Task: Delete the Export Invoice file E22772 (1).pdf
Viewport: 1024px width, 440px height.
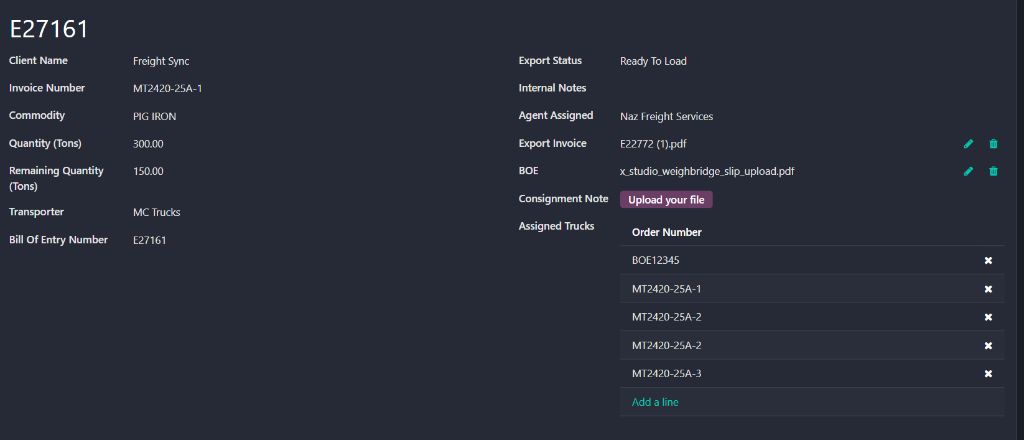Action: click(993, 144)
